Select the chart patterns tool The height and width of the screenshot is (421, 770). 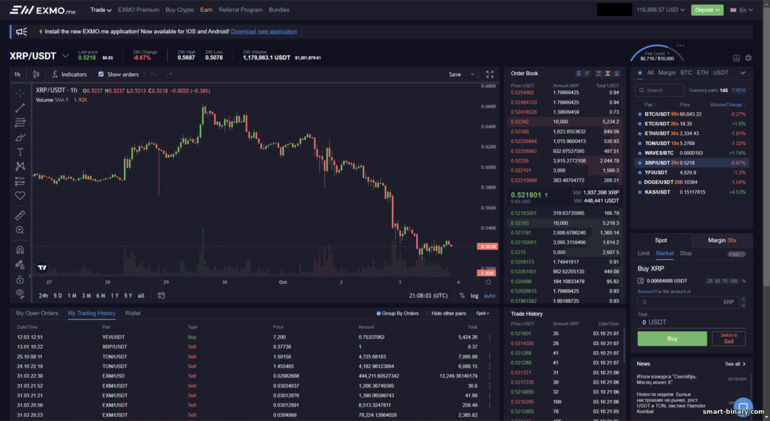click(20, 167)
